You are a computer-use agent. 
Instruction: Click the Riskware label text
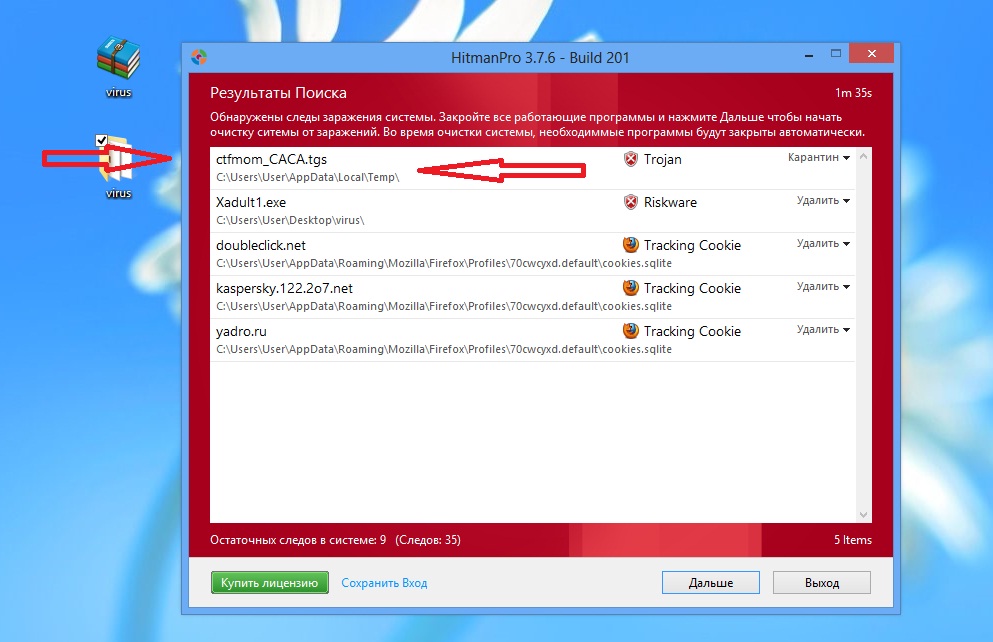pyautogui.click(x=670, y=202)
